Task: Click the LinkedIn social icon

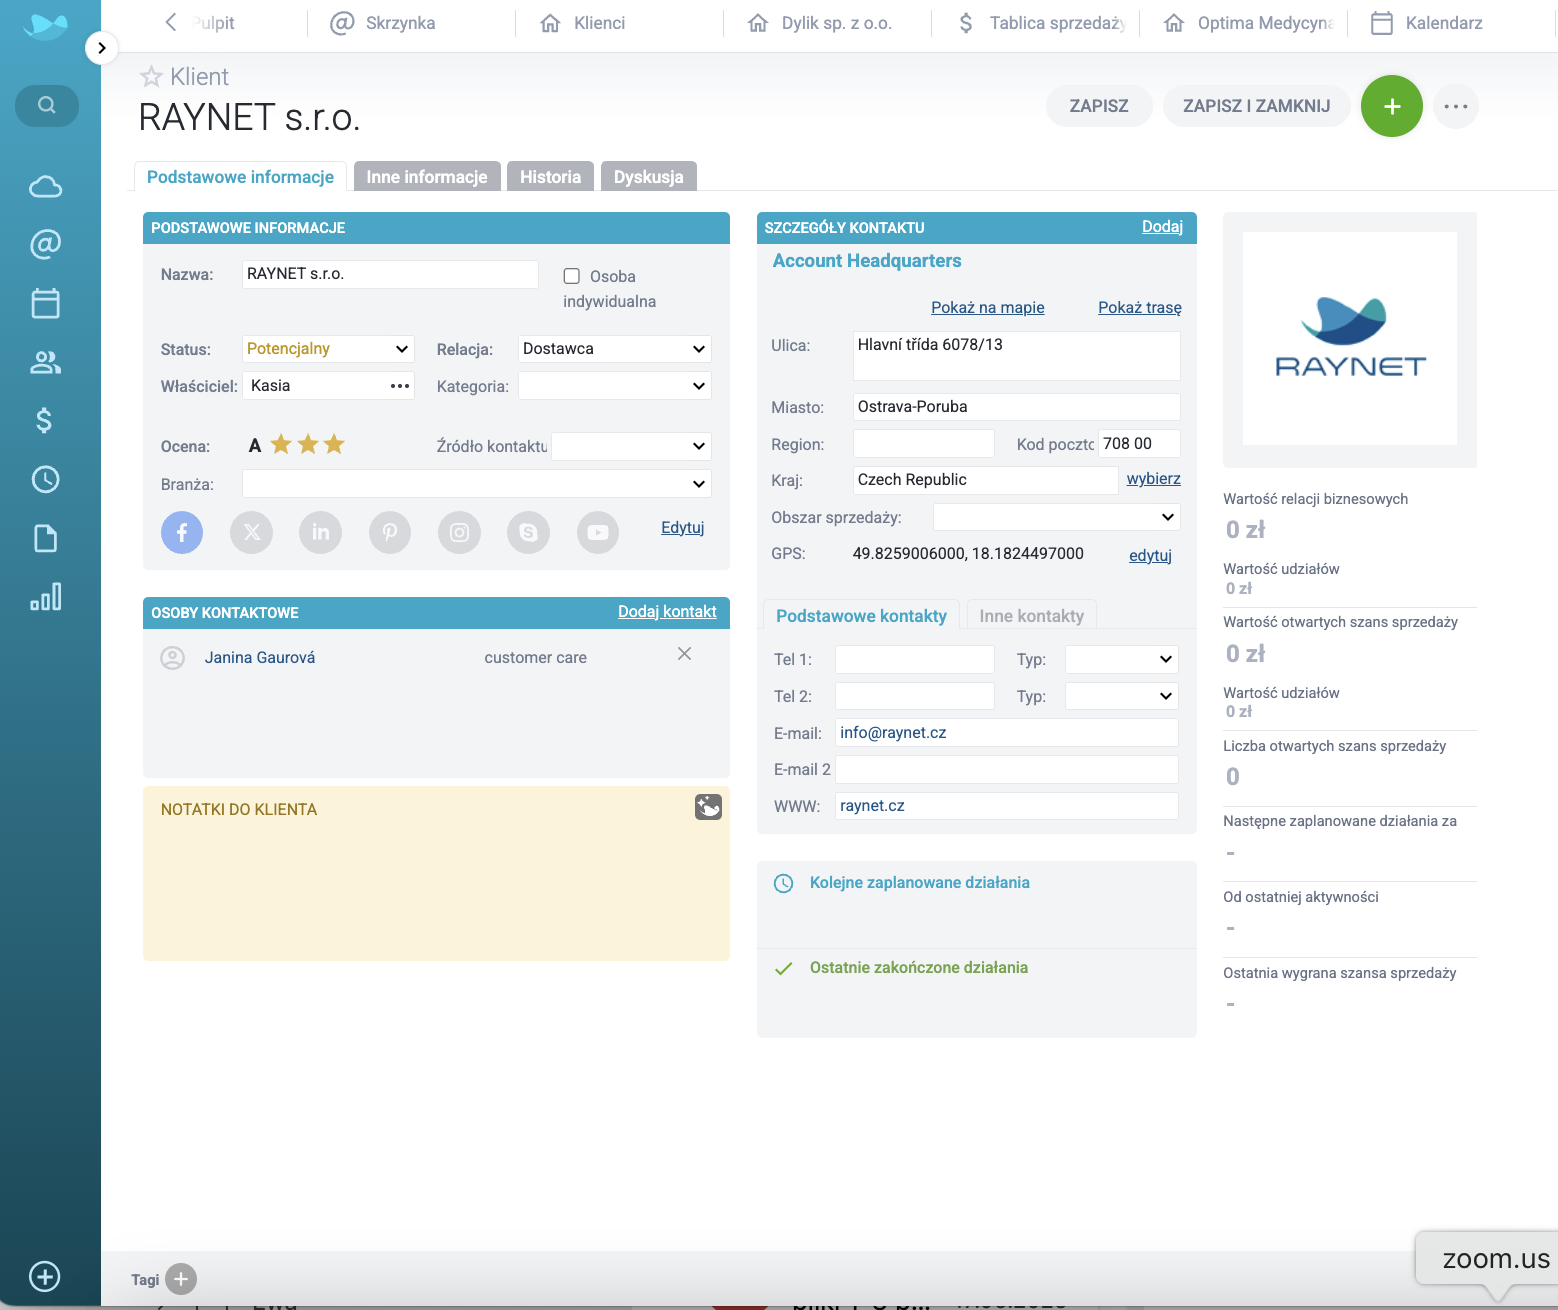Action: tap(320, 532)
